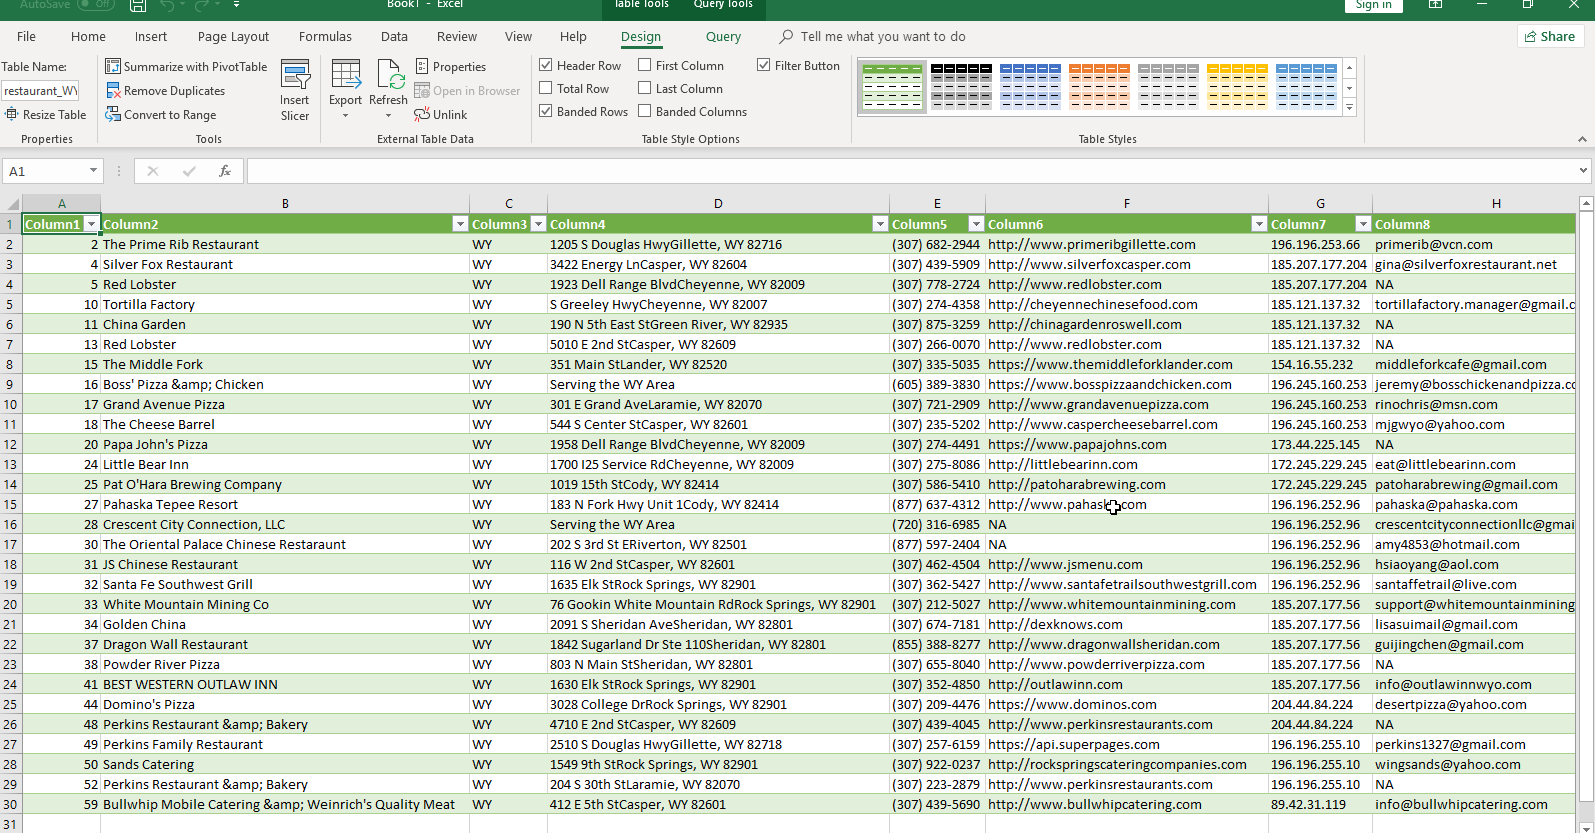The height and width of the screenshot is (833, 1595).
Task: Click the Summarize with PivotTable icon
Action: click(x=113, y=66)
